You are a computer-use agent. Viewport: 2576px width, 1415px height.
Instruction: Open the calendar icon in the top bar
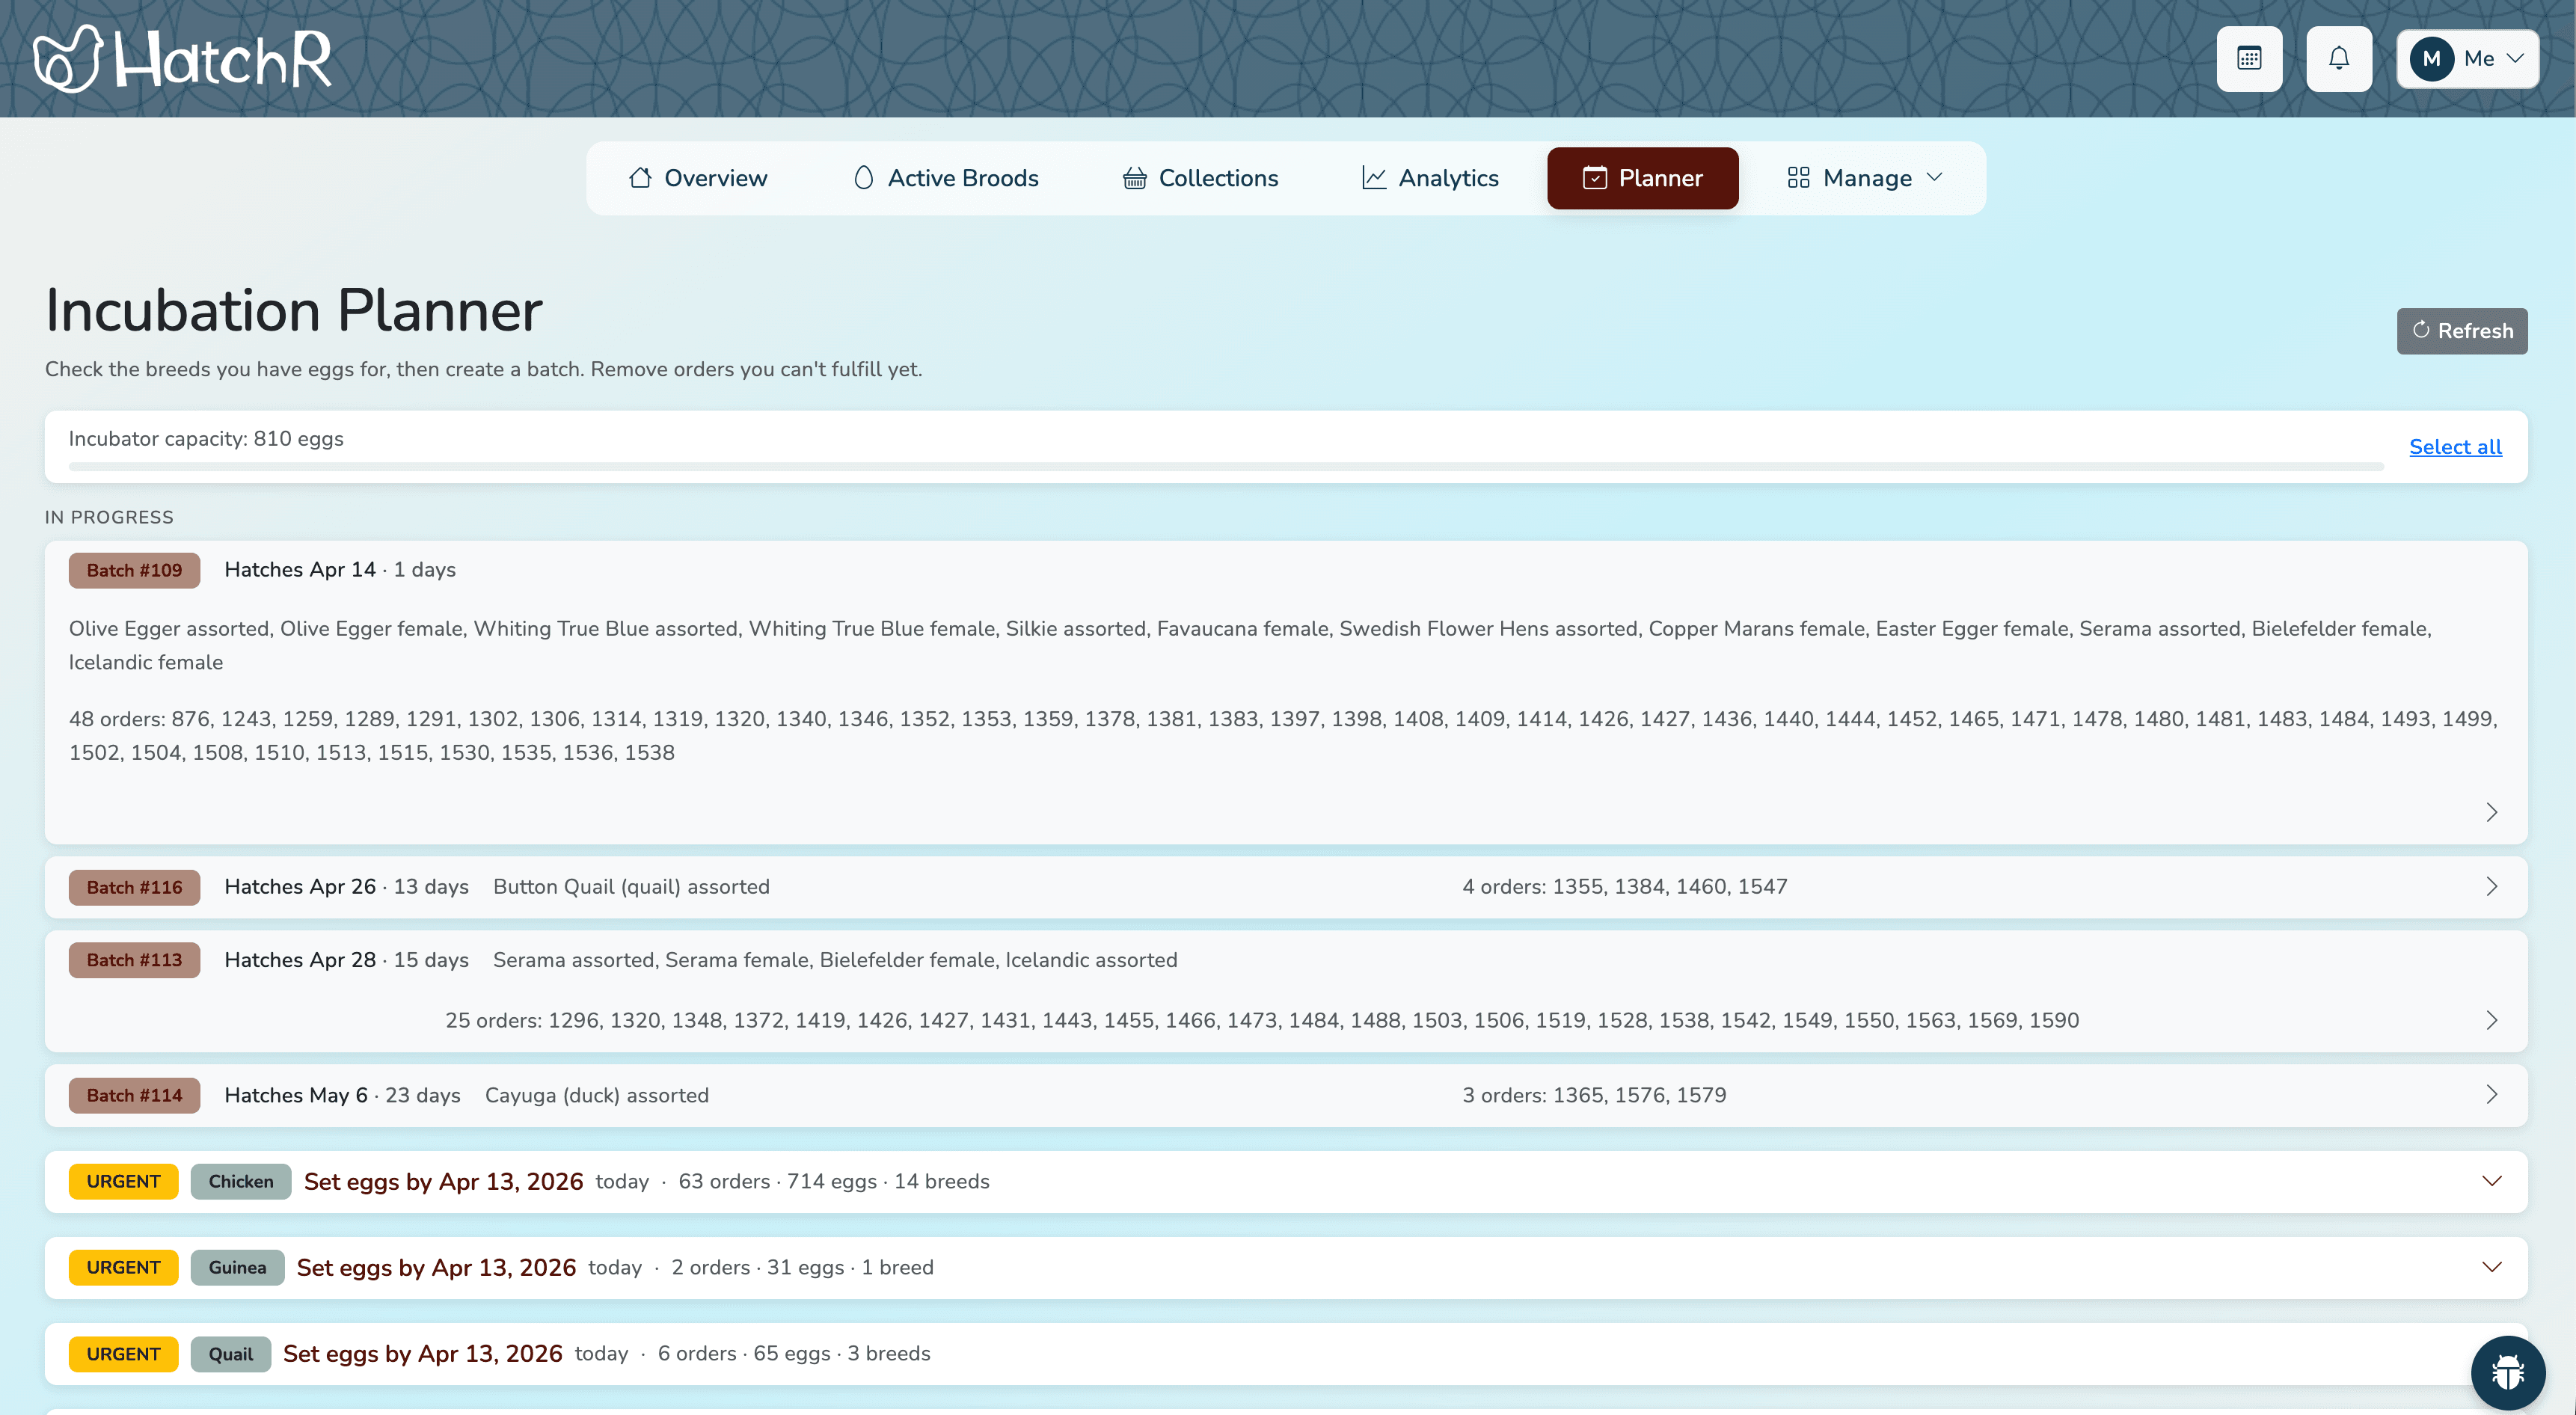point(2250,58)
